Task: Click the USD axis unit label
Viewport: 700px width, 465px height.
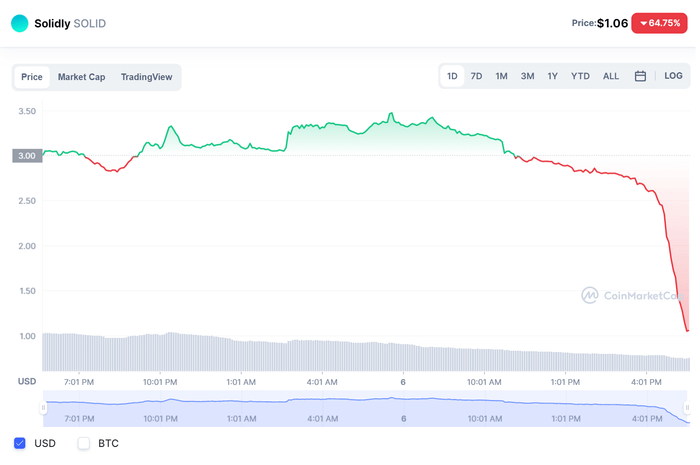Action: coord(27,381)
